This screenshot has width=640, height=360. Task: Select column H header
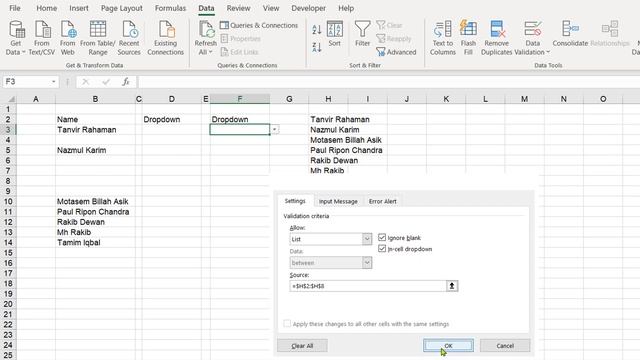[328, 99]
